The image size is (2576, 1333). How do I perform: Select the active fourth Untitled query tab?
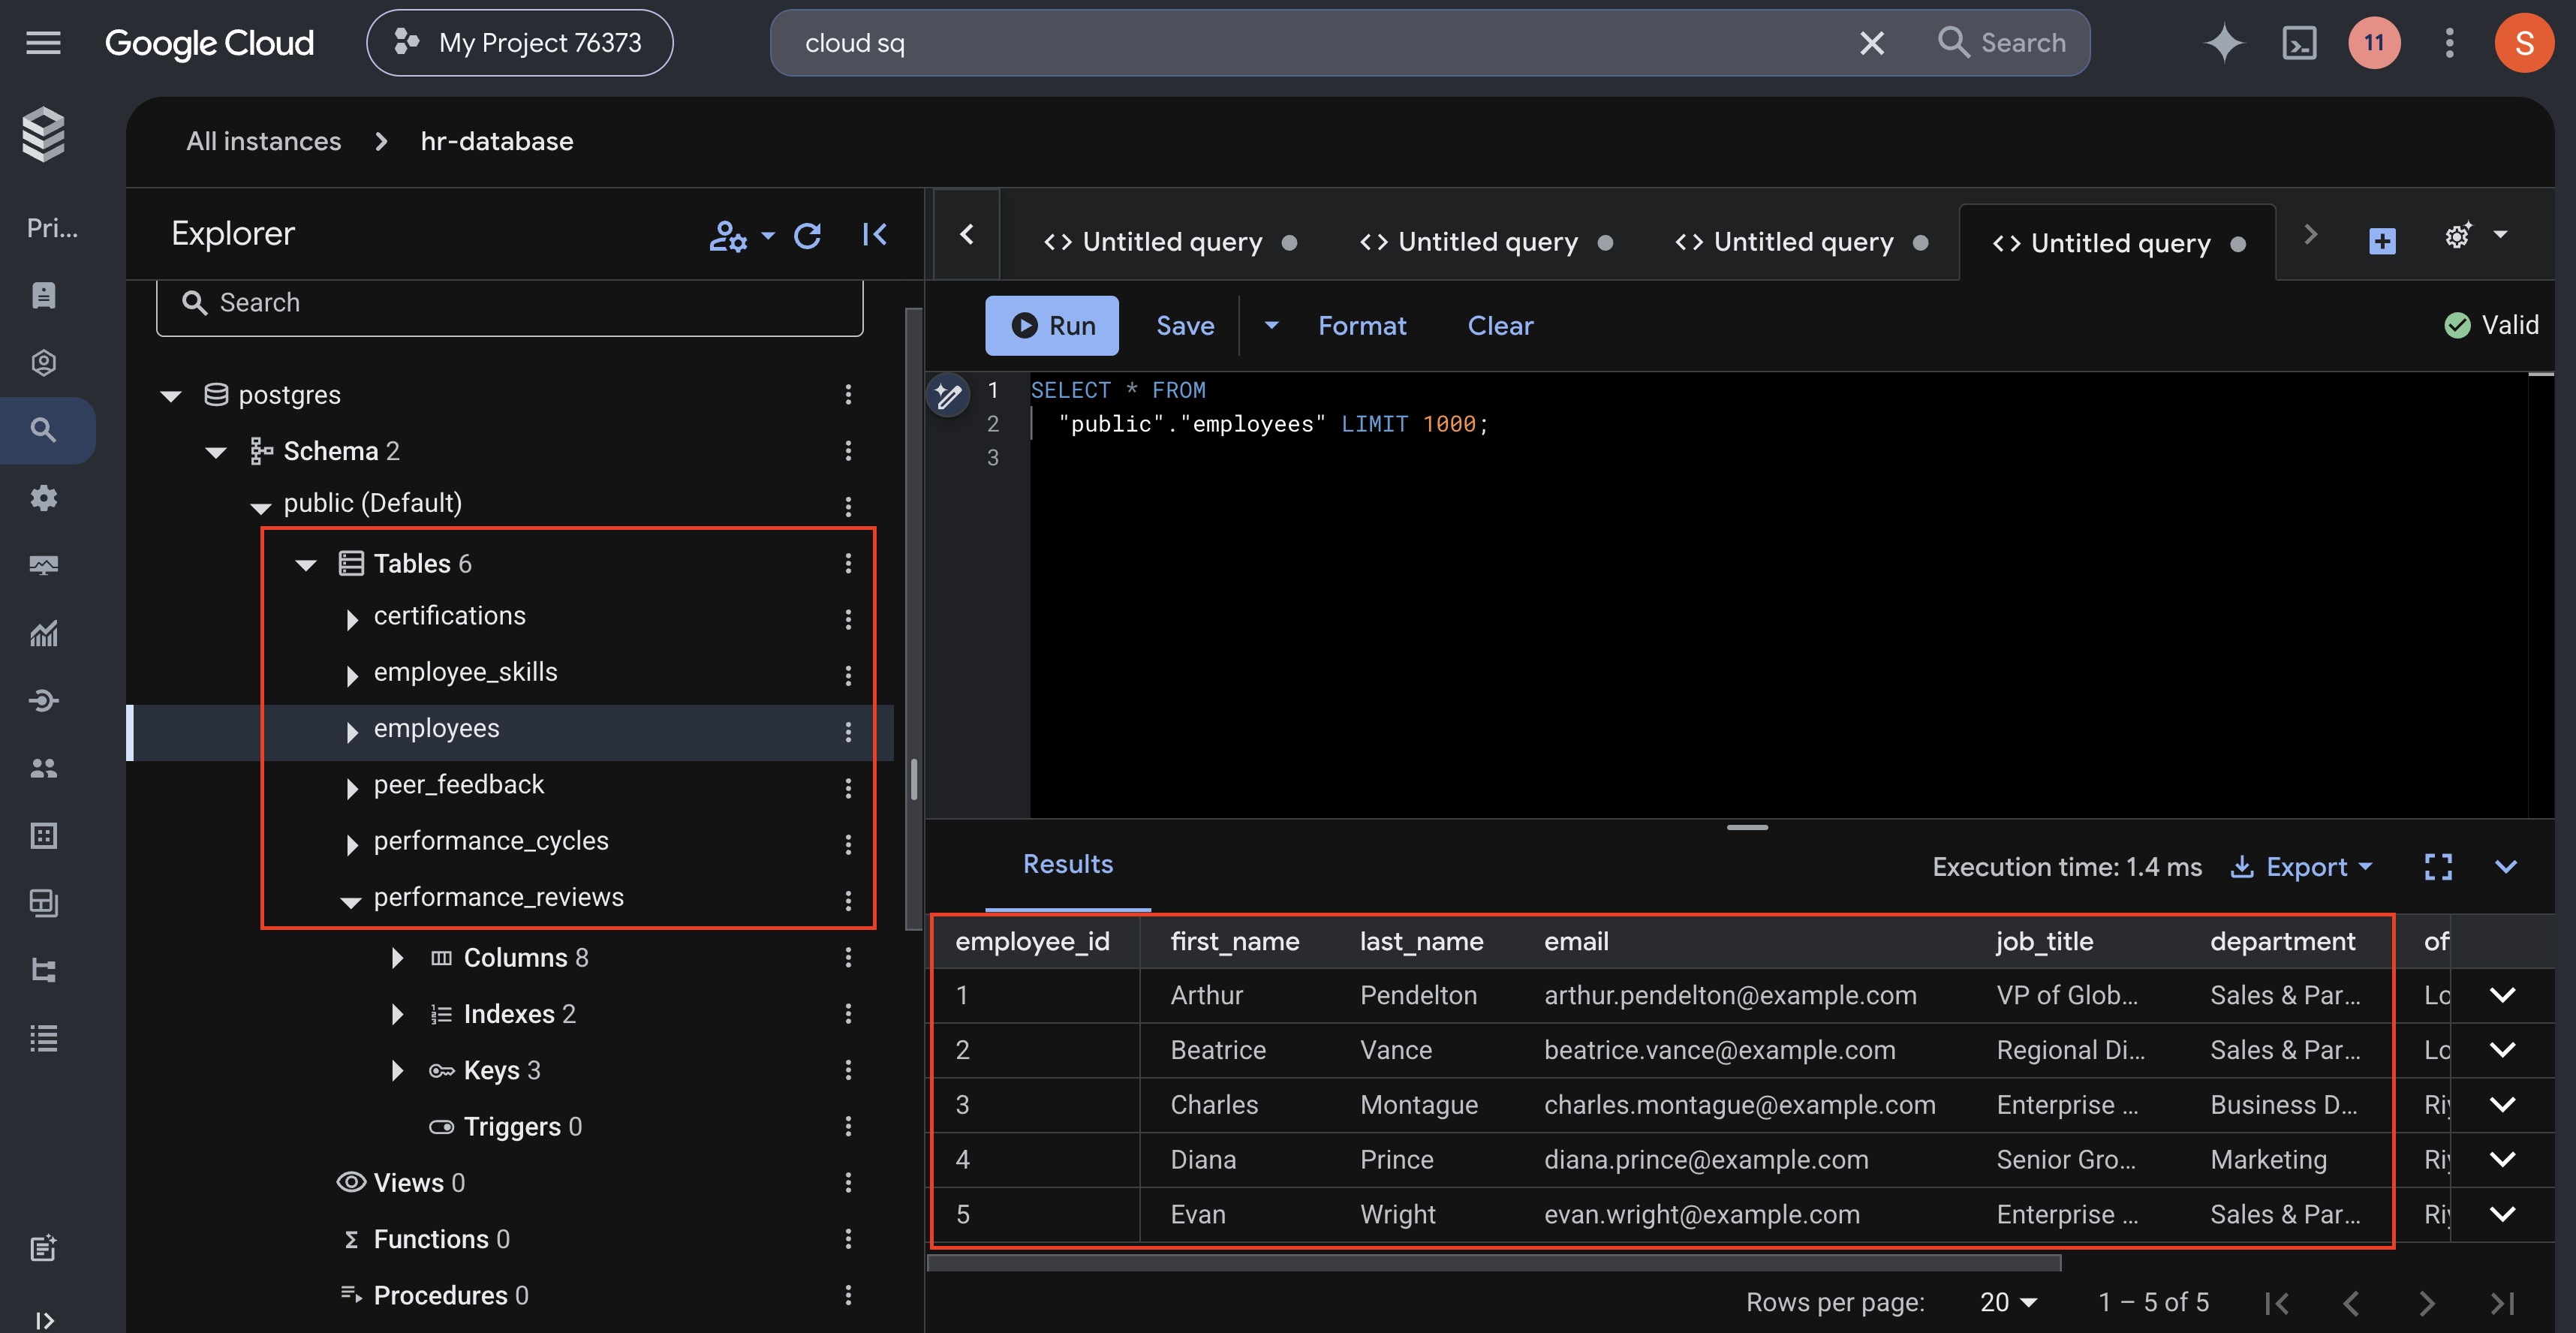click(2118, 243)
